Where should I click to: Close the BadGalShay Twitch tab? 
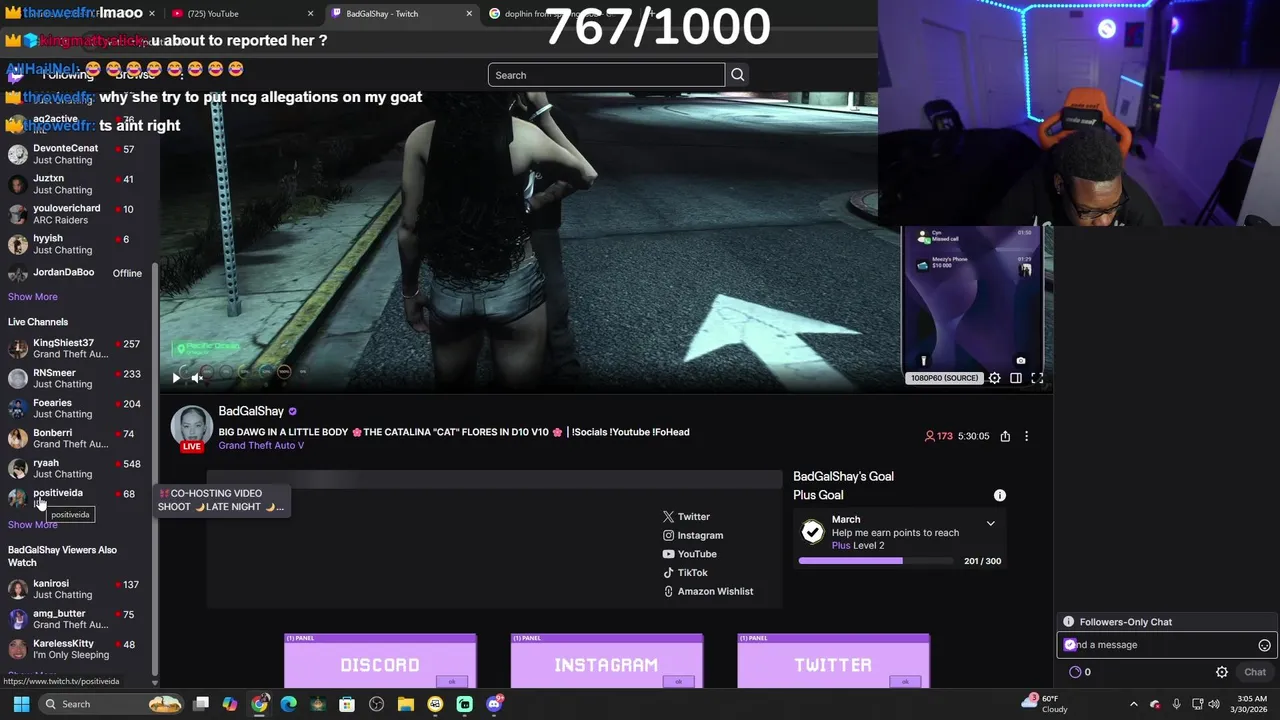(x=469, y=14)
